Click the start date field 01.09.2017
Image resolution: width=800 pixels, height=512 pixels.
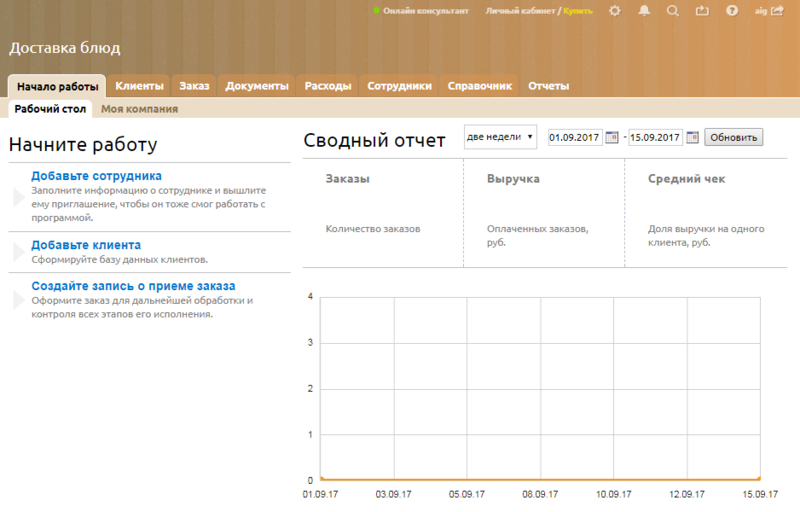[575, 137]
